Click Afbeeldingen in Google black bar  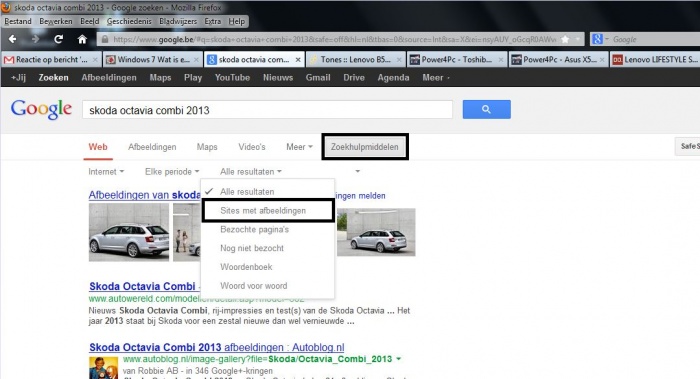coord(109,78)
